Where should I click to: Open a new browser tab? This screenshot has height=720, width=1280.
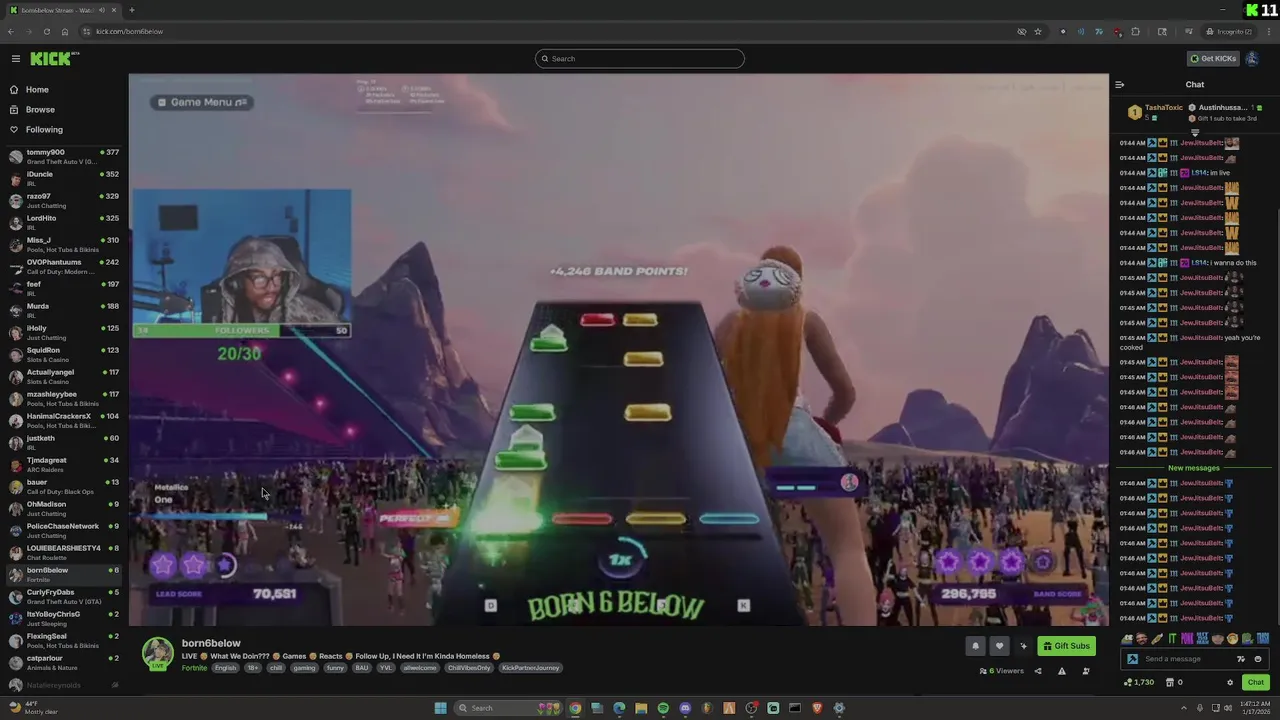[131, 10]
